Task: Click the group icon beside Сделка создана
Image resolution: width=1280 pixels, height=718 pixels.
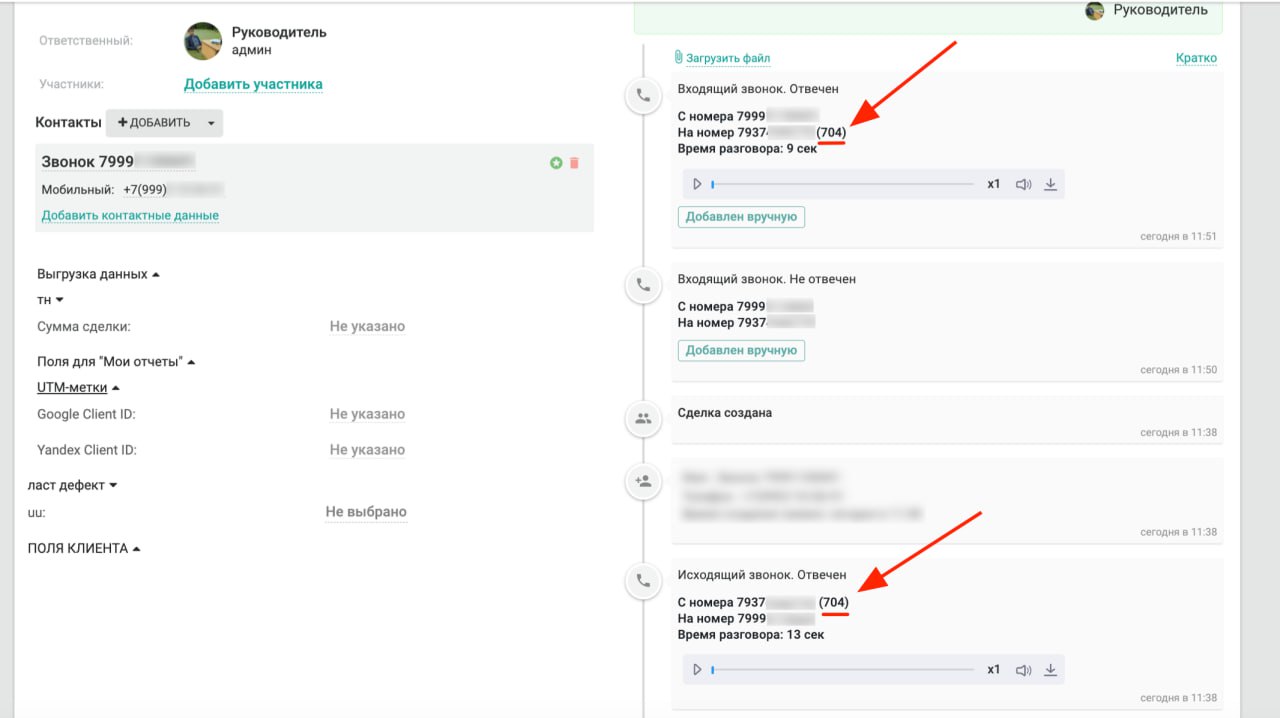Action: click(x=643, y=419)
